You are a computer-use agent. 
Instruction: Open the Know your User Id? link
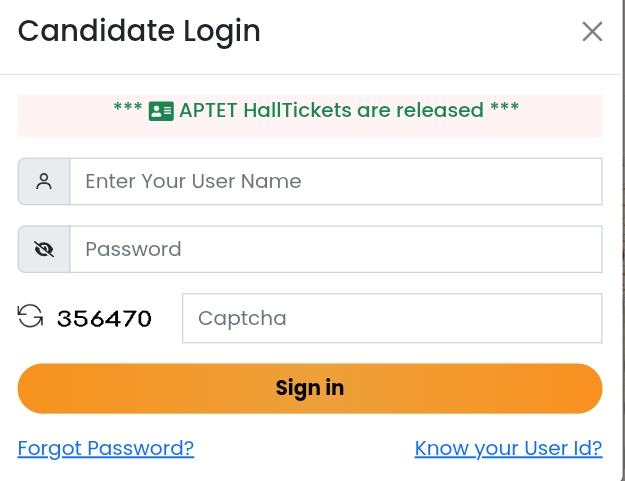pyautogui.click(x=508, y=448)
